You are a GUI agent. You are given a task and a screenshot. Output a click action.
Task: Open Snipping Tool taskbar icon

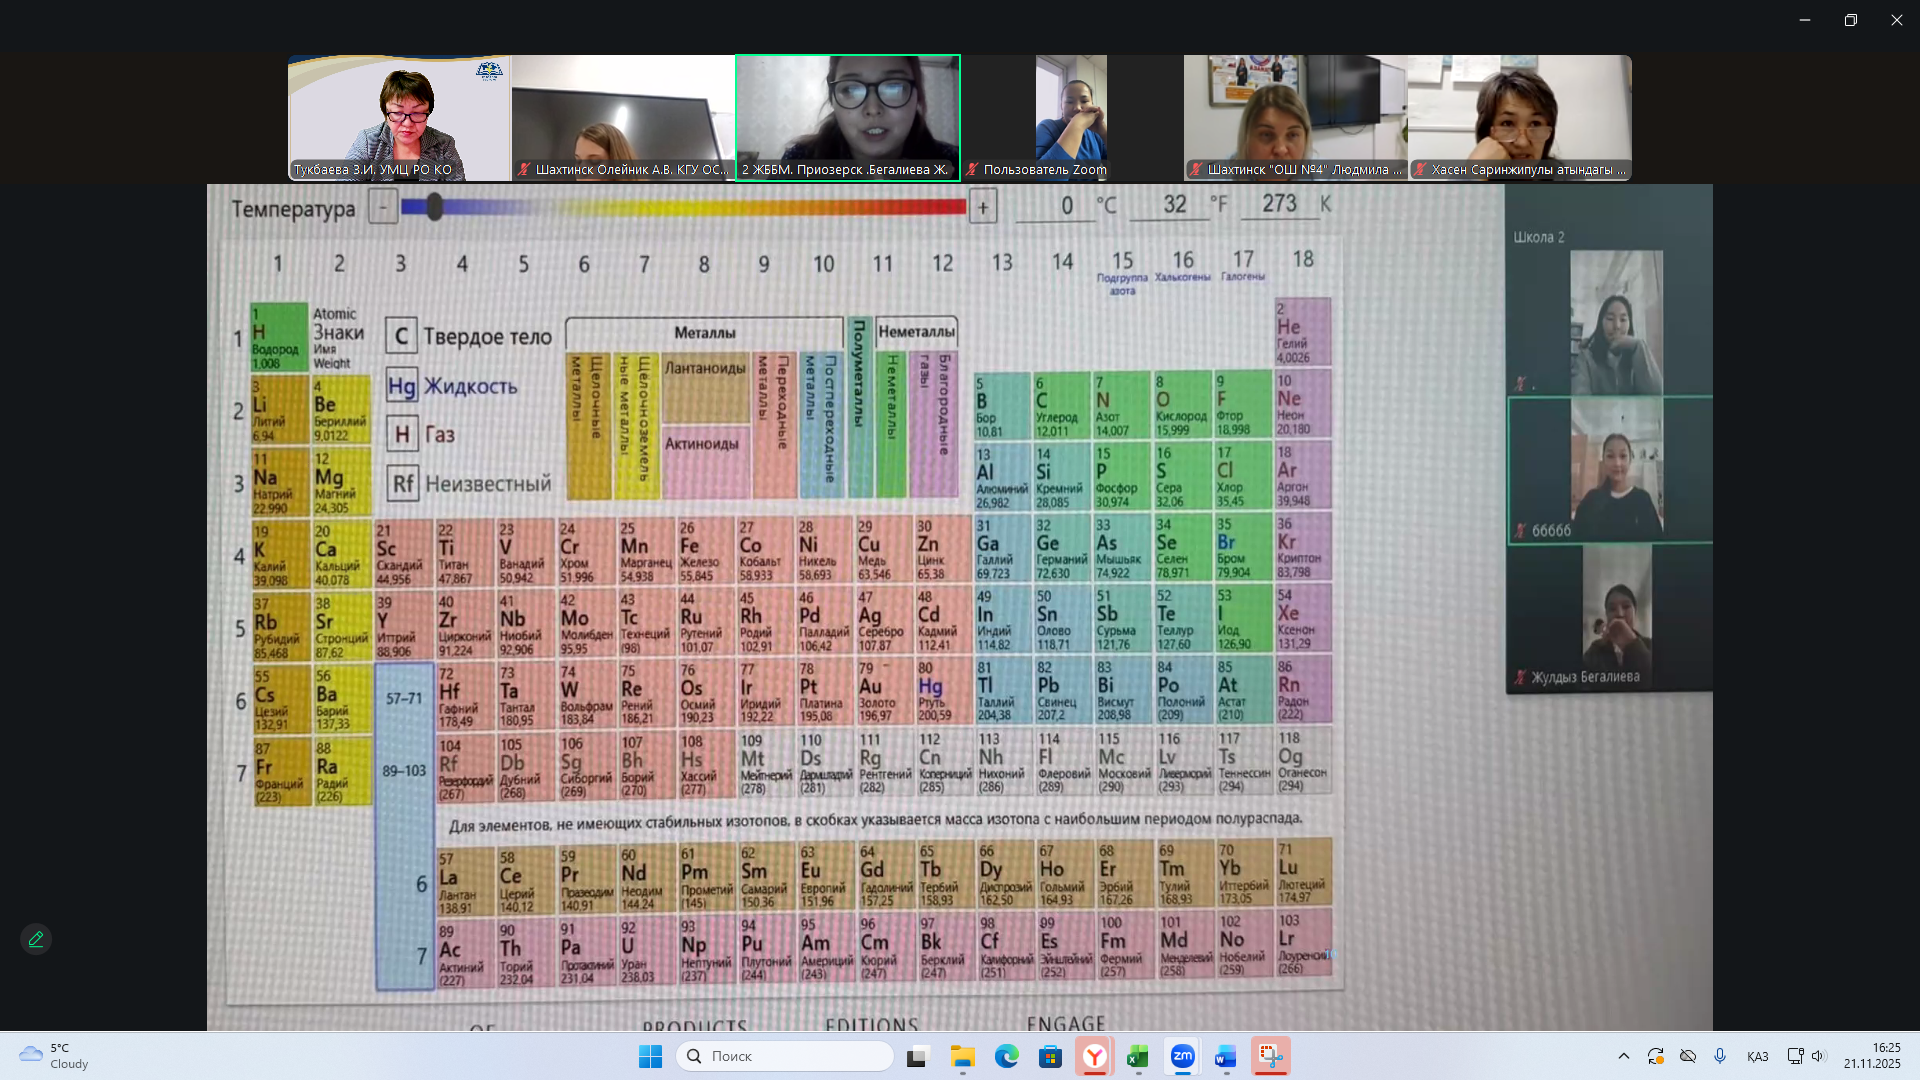(1270, 1056)
